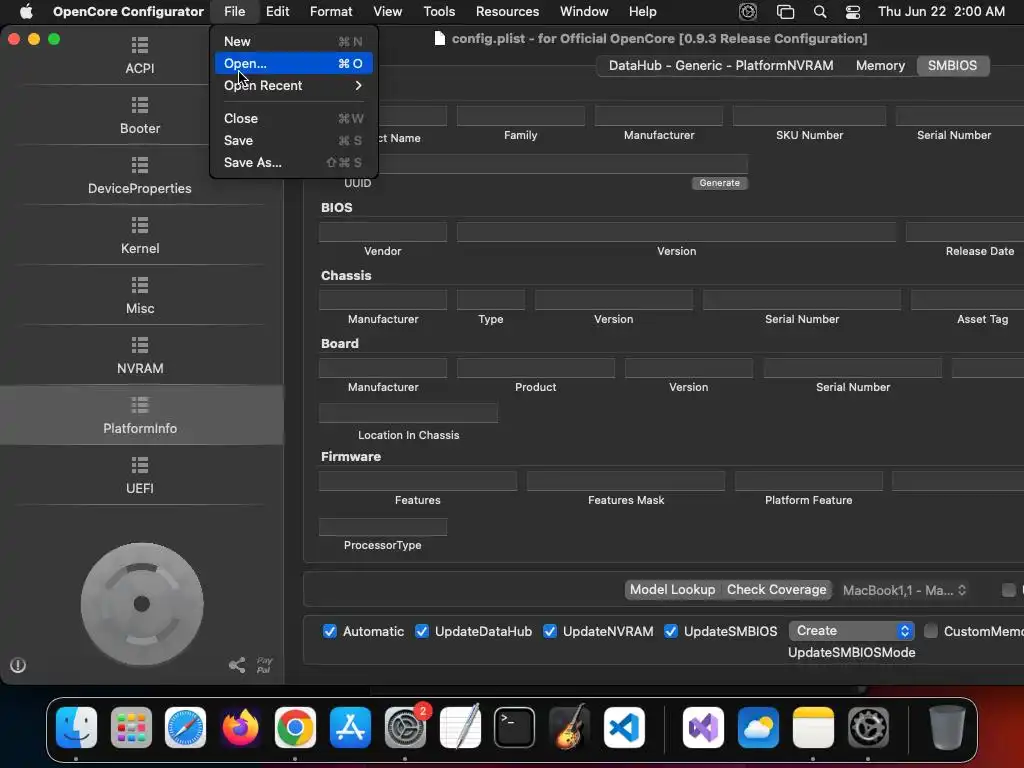Click the Generate UUID button
This screenshot has height=768, width=1024.
[x=720, y=183]
